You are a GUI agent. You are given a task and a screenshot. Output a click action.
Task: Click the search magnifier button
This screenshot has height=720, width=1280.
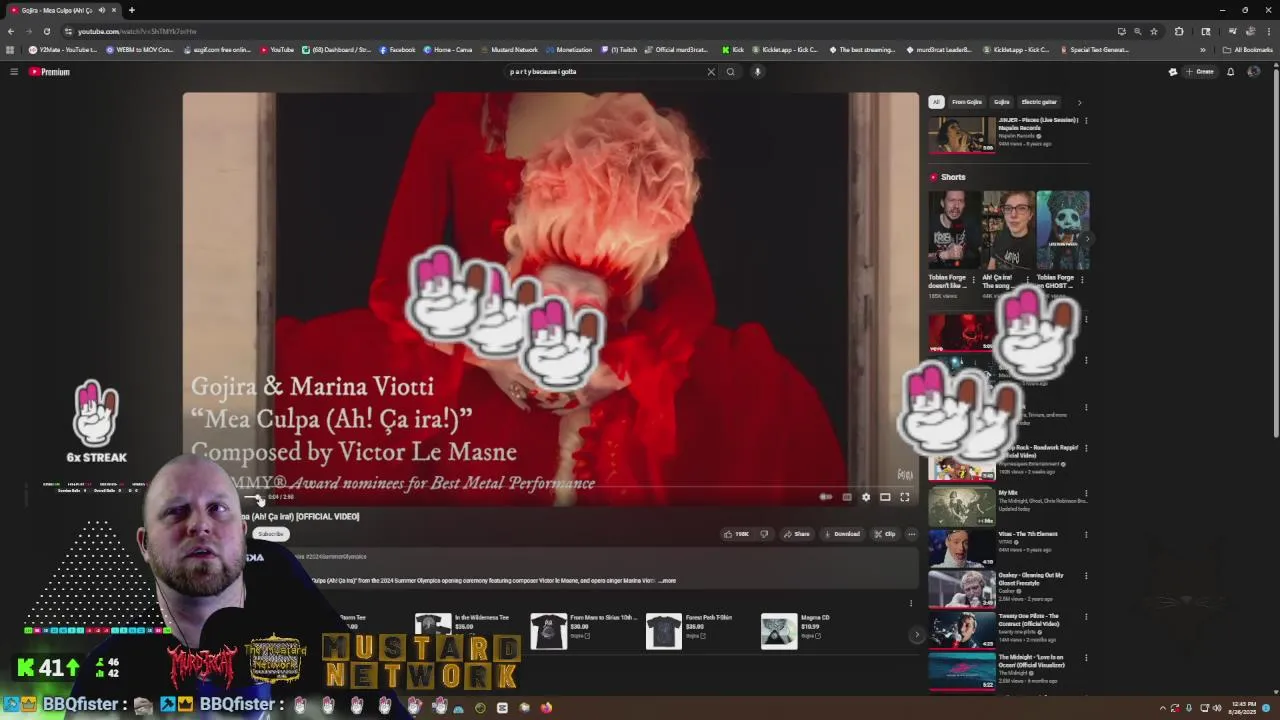[731, 72]
